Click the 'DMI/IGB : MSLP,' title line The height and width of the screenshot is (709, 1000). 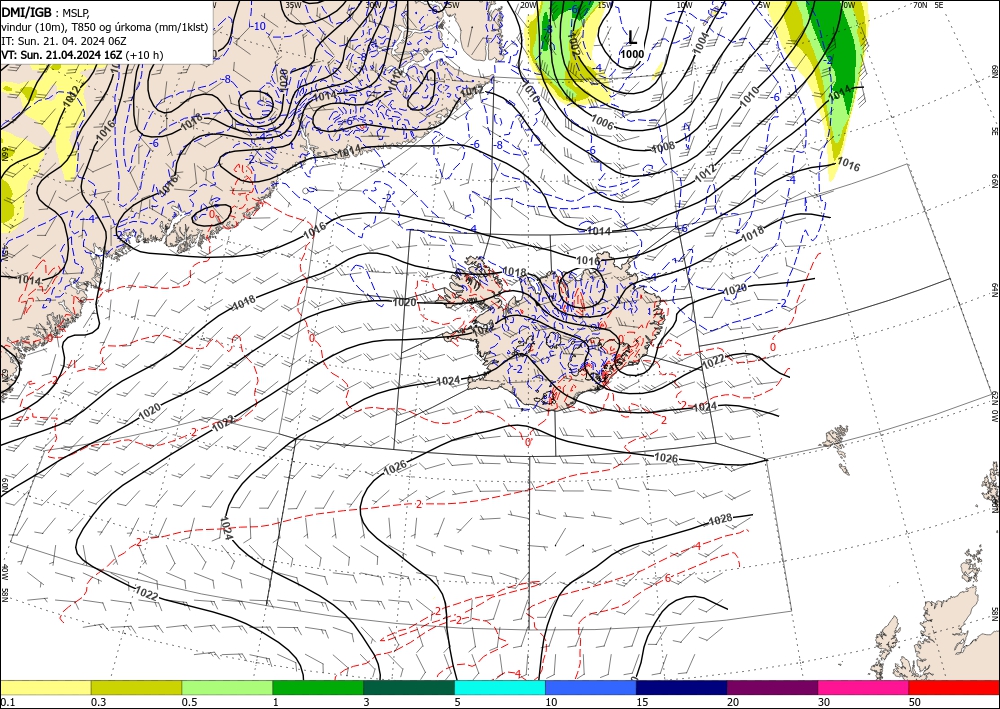pos(46,11)
